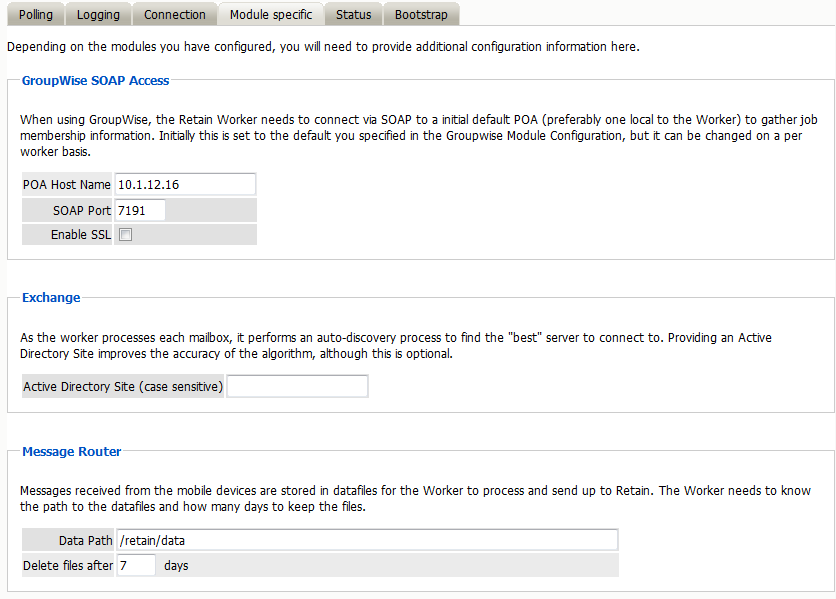Click the Active Directory Site text box
Screen dimensions: 836x599
297,386
